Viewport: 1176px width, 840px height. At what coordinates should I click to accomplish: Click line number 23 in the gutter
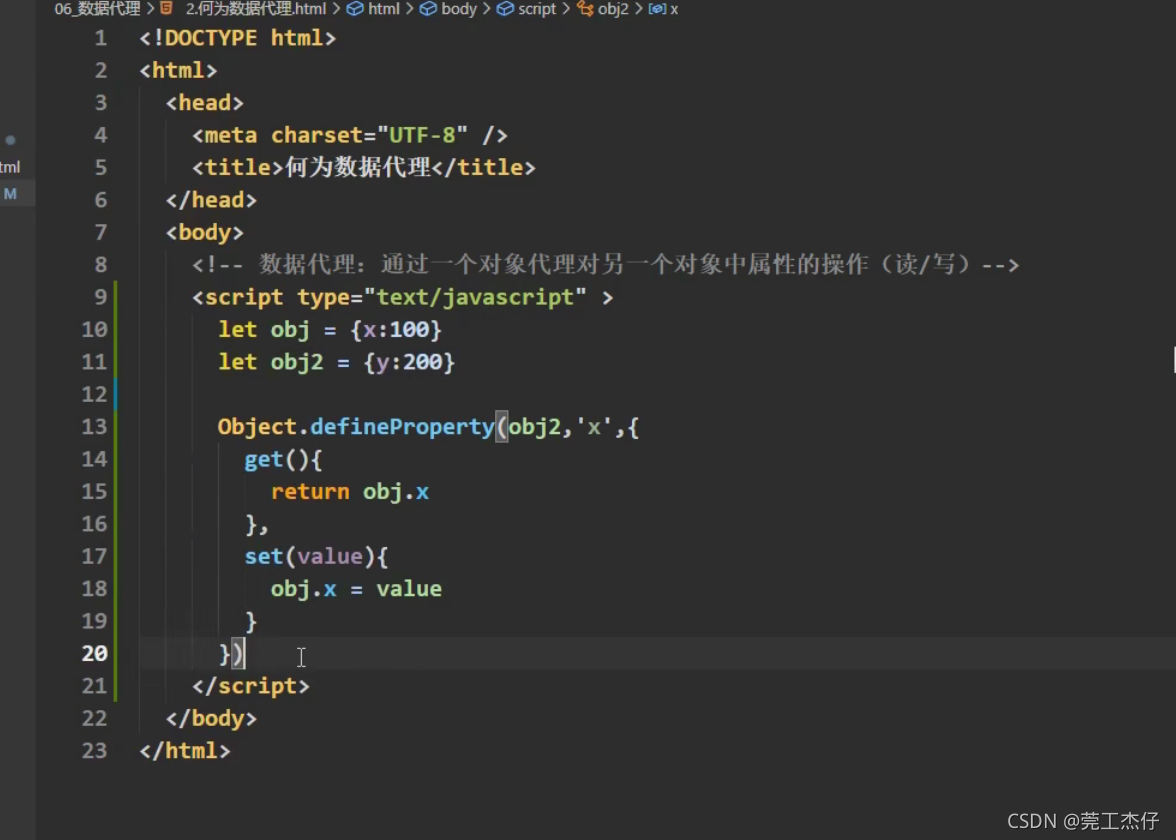pyautogui.click(x=94, y=751)
